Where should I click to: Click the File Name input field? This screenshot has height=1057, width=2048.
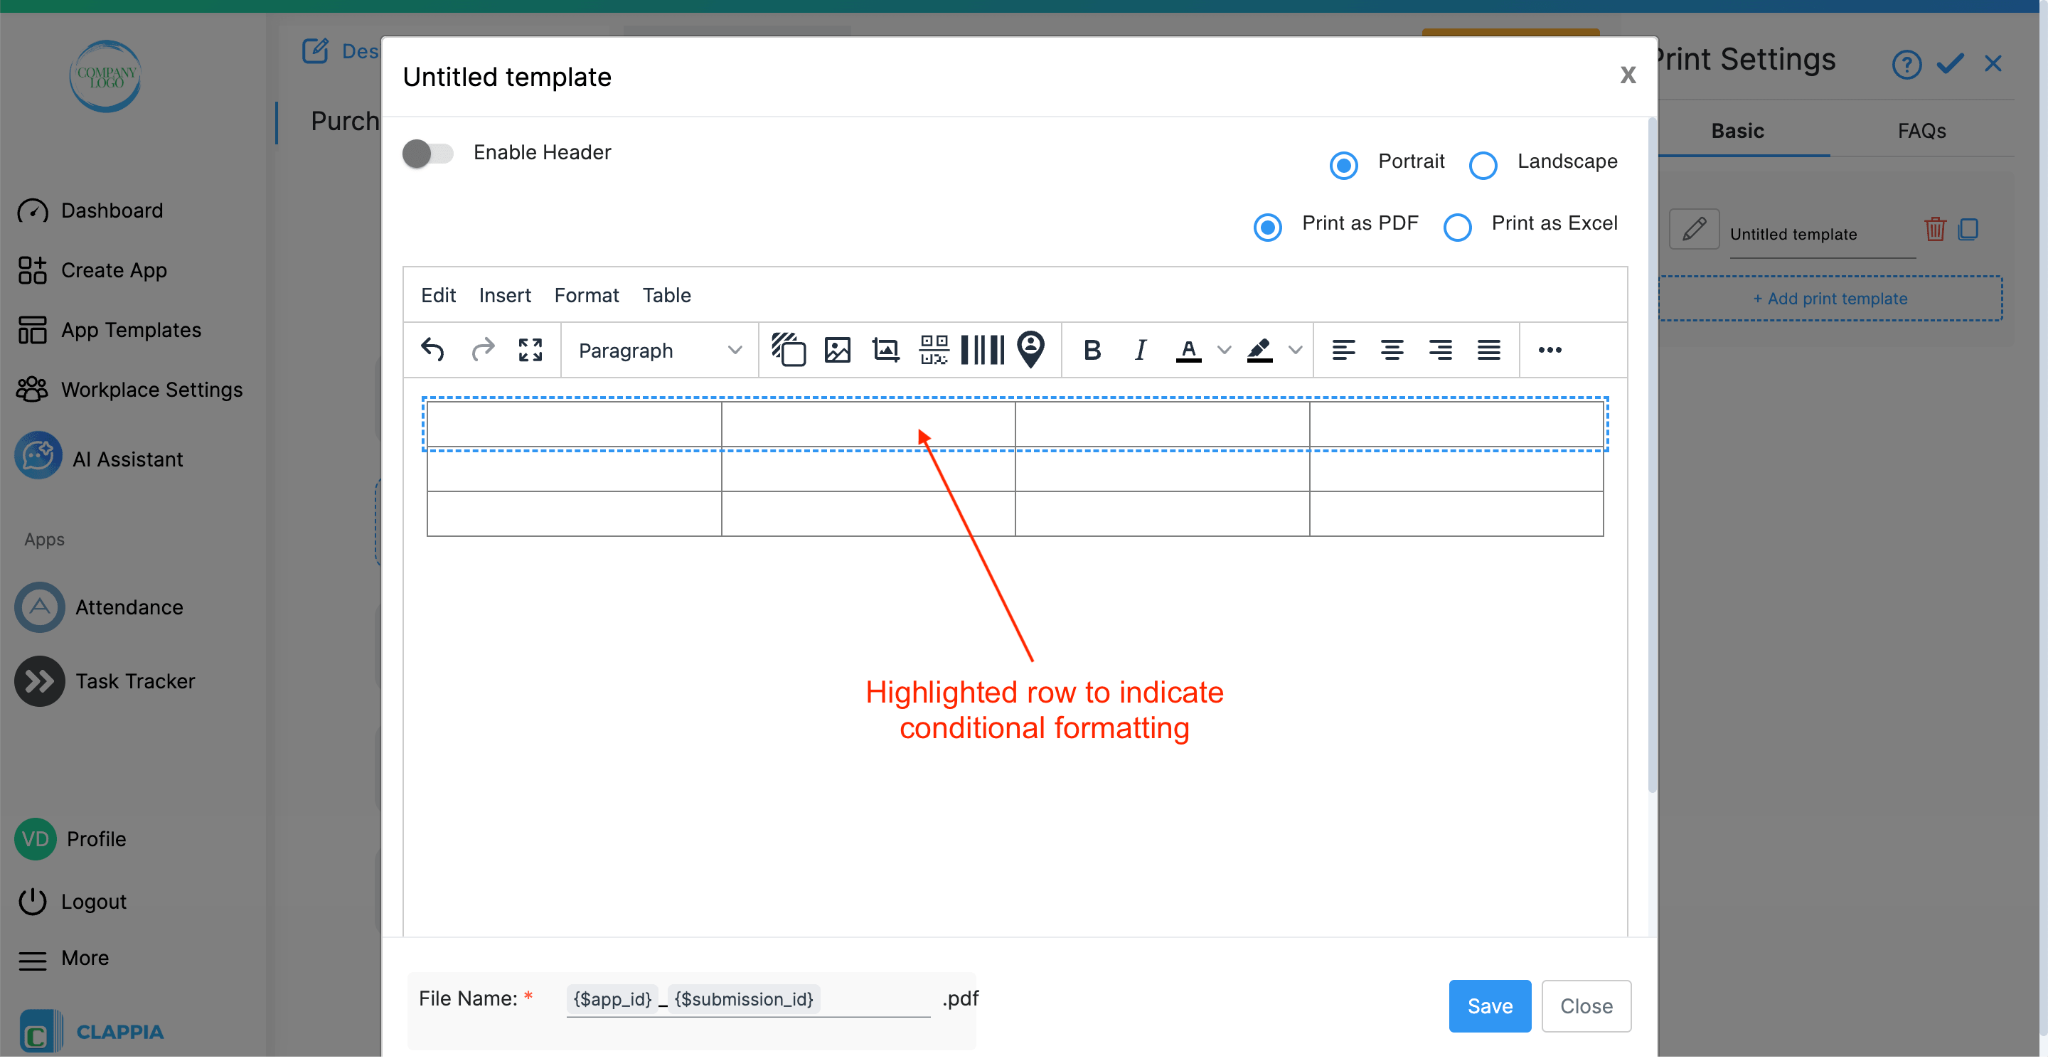[748, 999]
